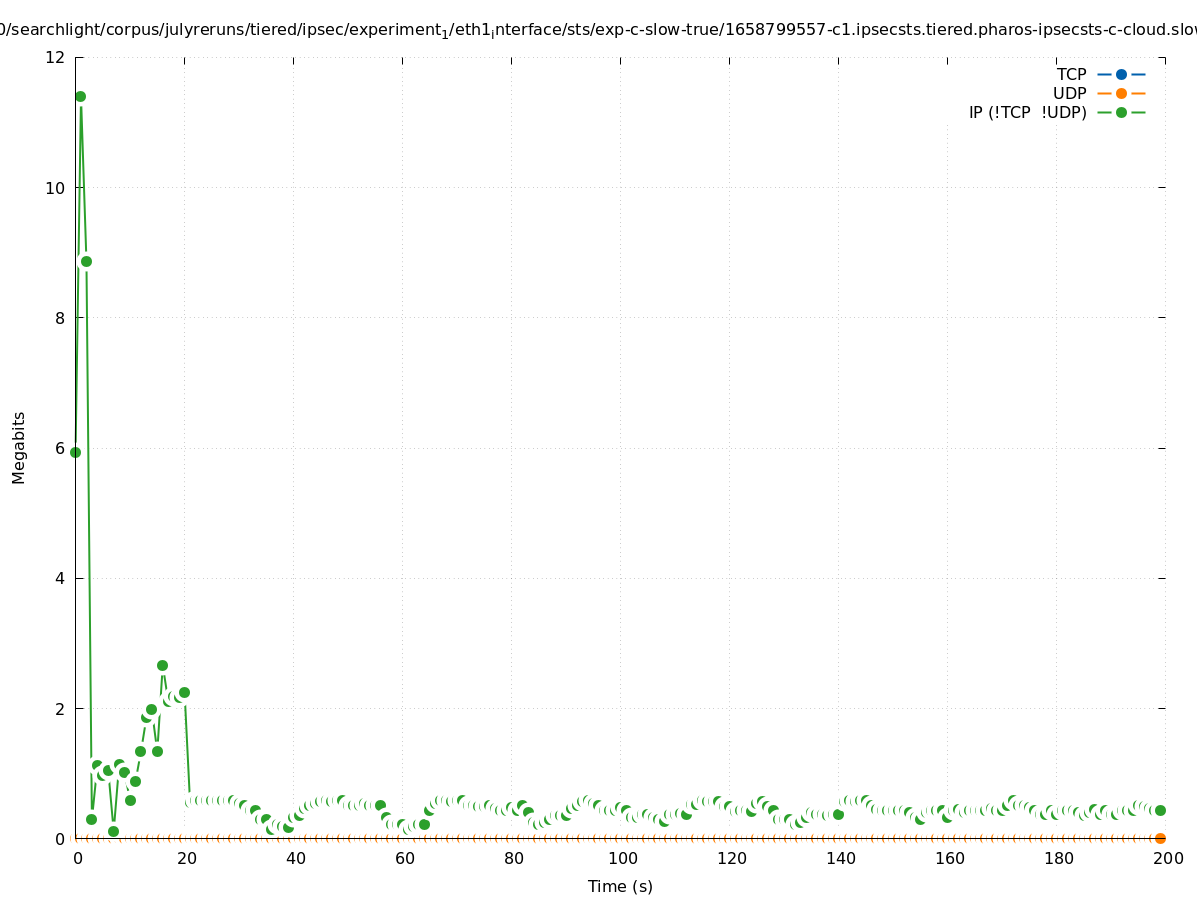
Task: Click the green data point near 9 Megabits
Action: point(86,262)
